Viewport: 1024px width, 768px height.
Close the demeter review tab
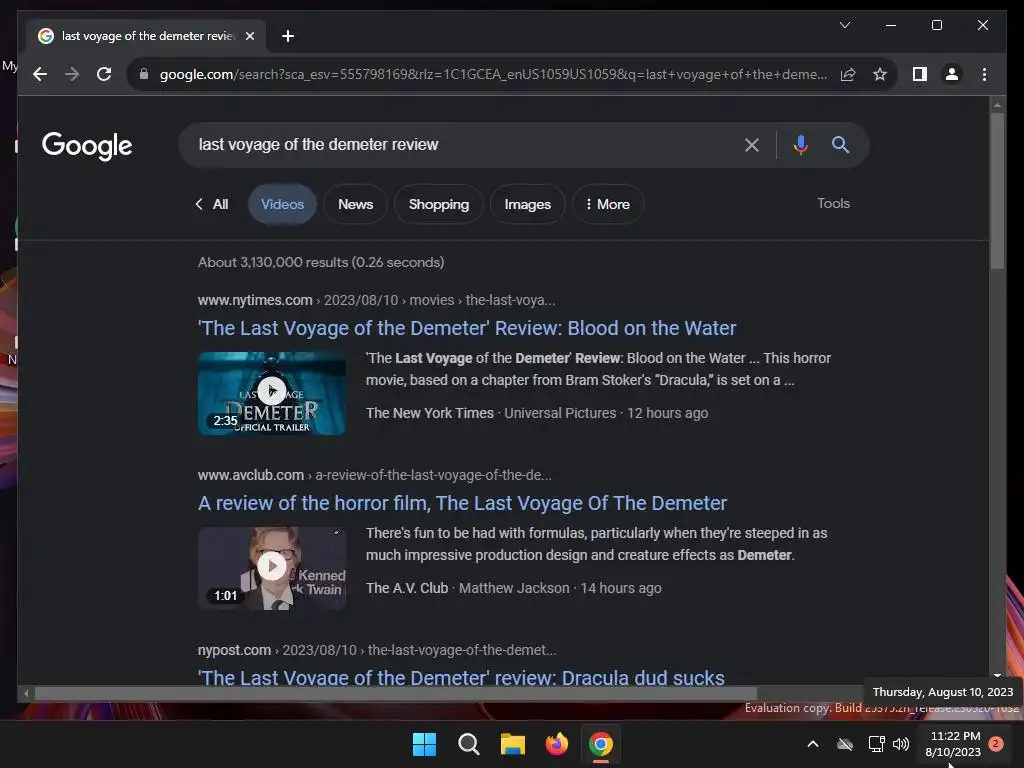249,36
